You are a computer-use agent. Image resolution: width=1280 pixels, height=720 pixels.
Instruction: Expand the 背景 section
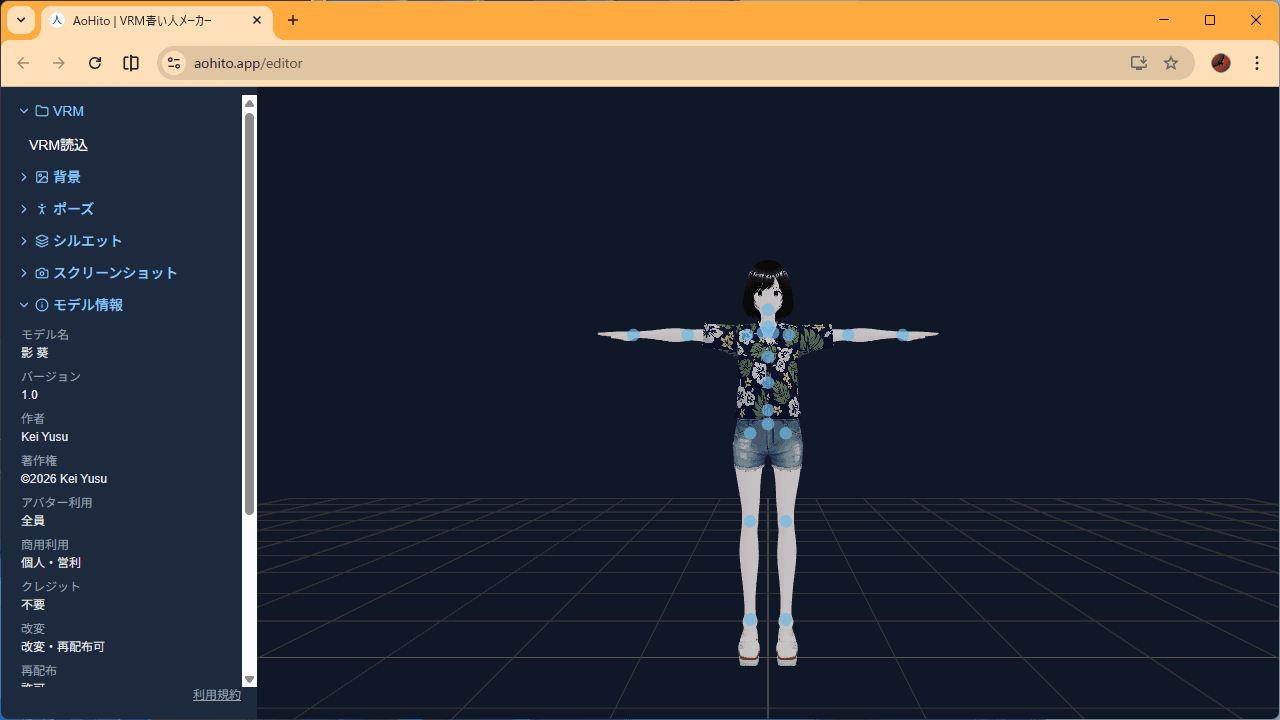pyautogui.click(x=23, y=176)
